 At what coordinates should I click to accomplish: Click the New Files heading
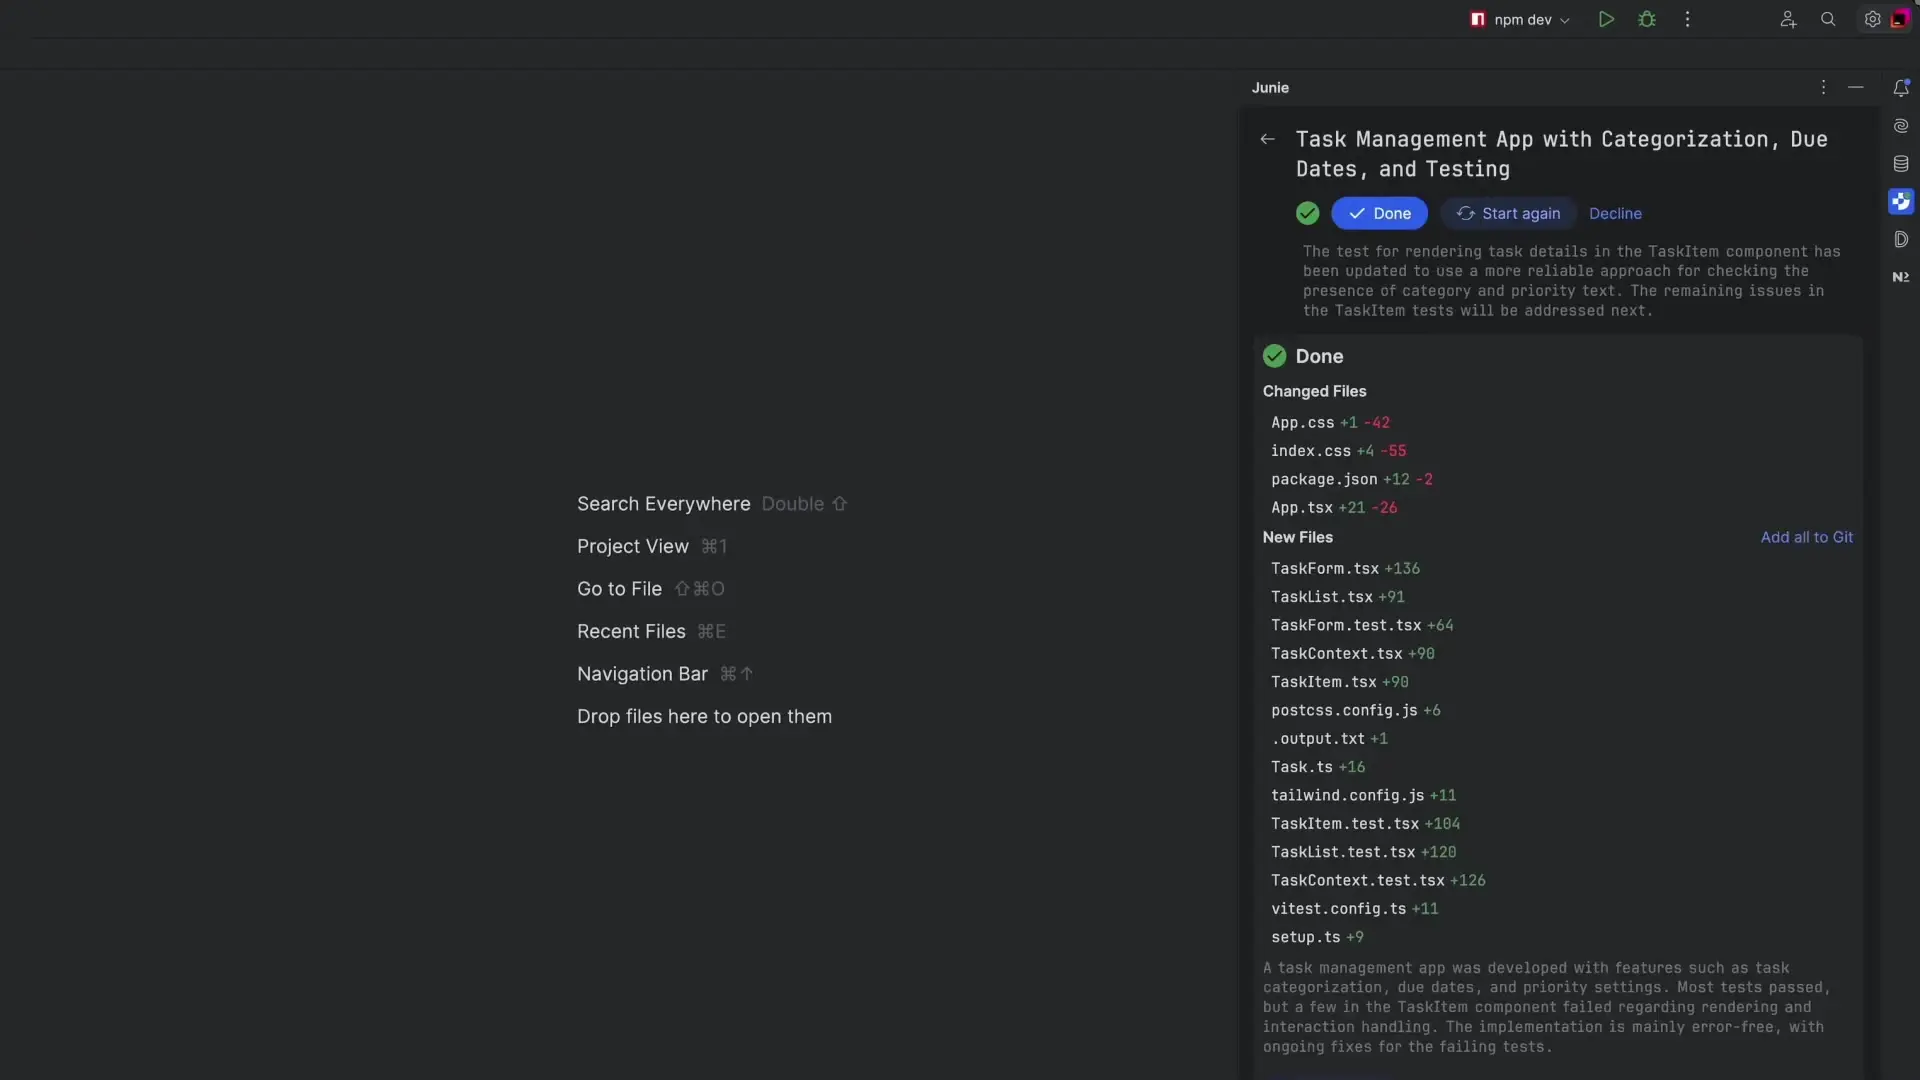pos(1297,537)
